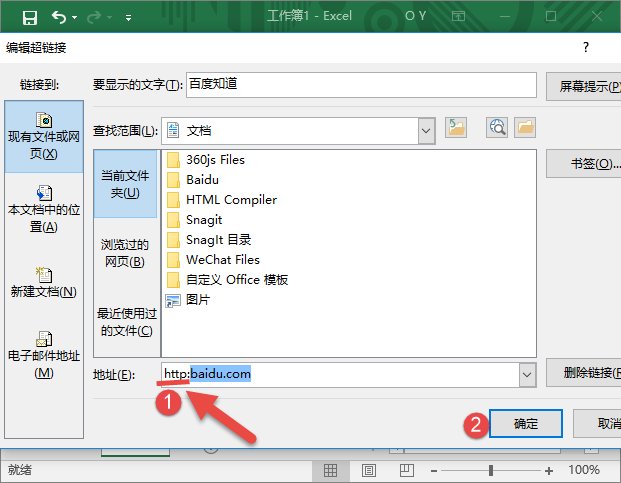
Task: Click the 删除链接 button
Action: tap(584, 373)
